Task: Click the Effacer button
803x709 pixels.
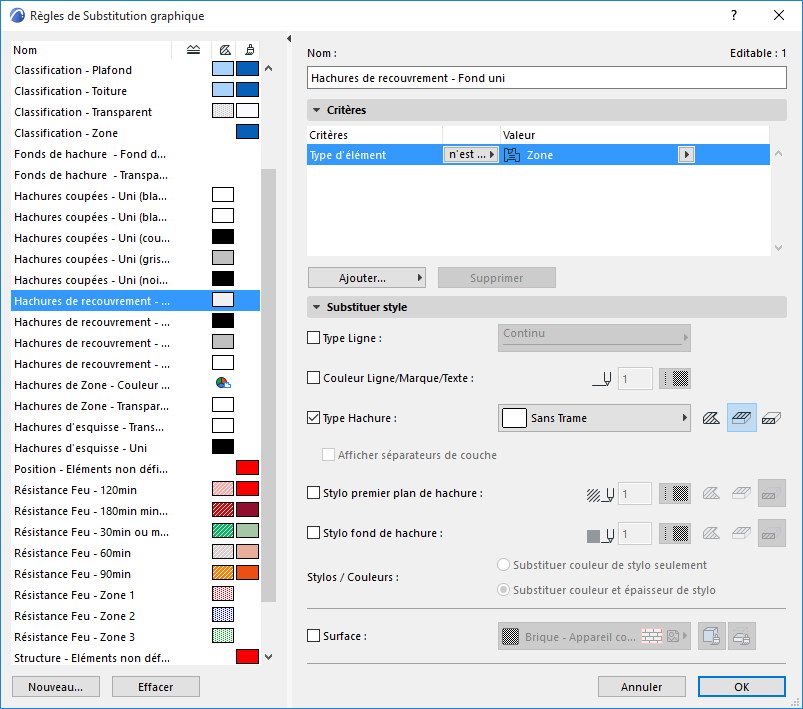Action: (x=156, y=686)
